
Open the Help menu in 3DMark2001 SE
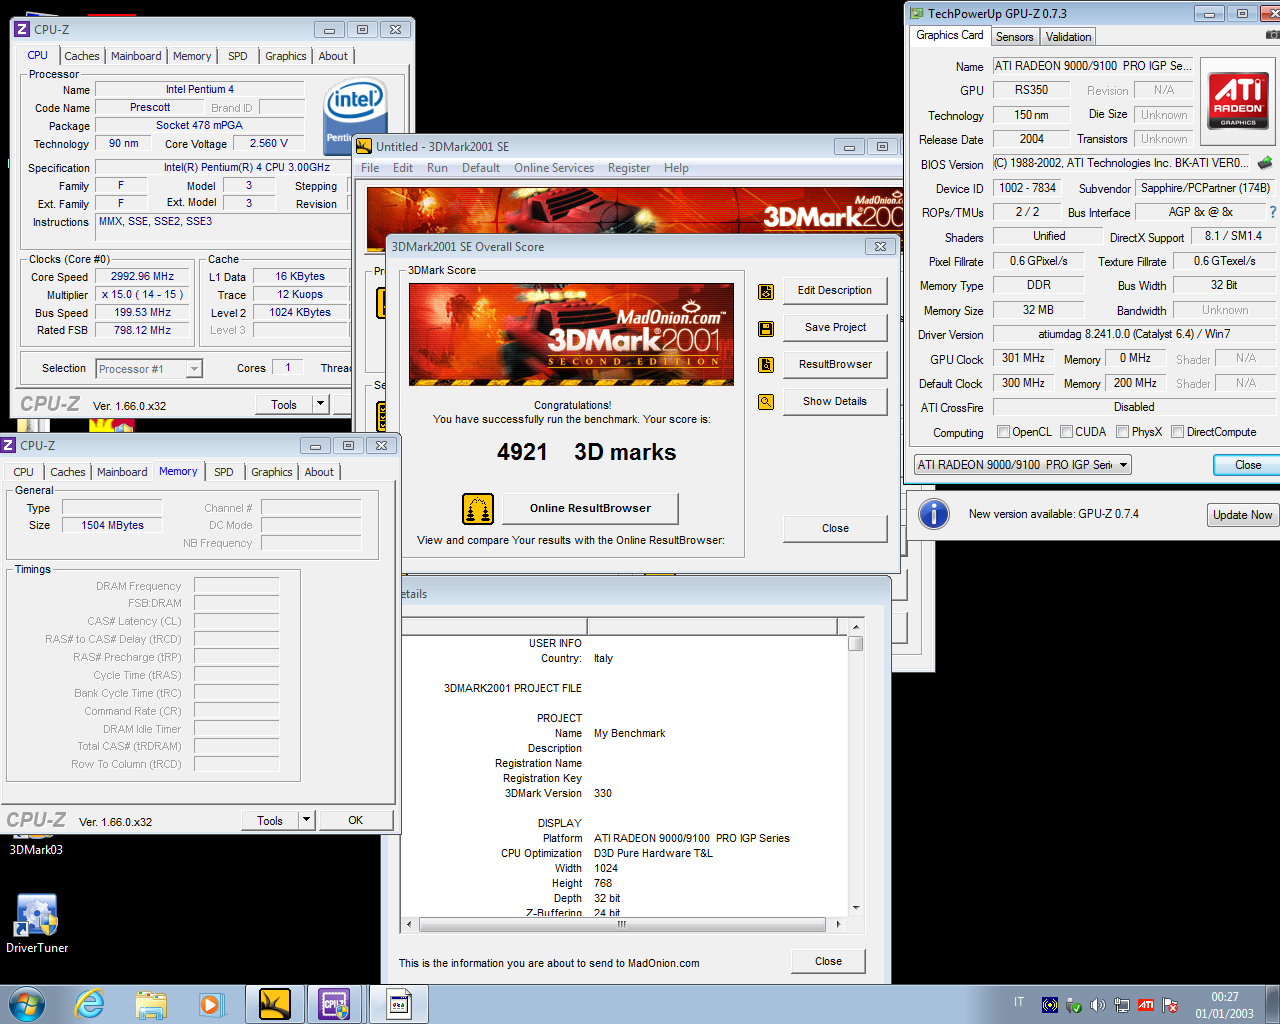pos(676,168)
